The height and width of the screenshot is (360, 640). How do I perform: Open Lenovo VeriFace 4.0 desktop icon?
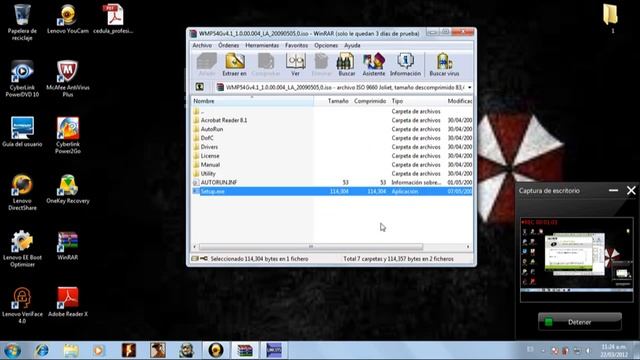[22, 306]
